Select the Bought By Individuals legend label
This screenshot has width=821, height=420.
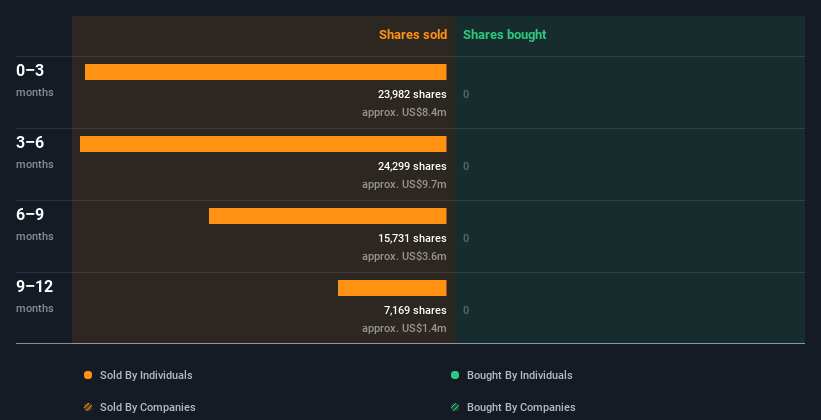pyautogui.click(x=519, y=375)
